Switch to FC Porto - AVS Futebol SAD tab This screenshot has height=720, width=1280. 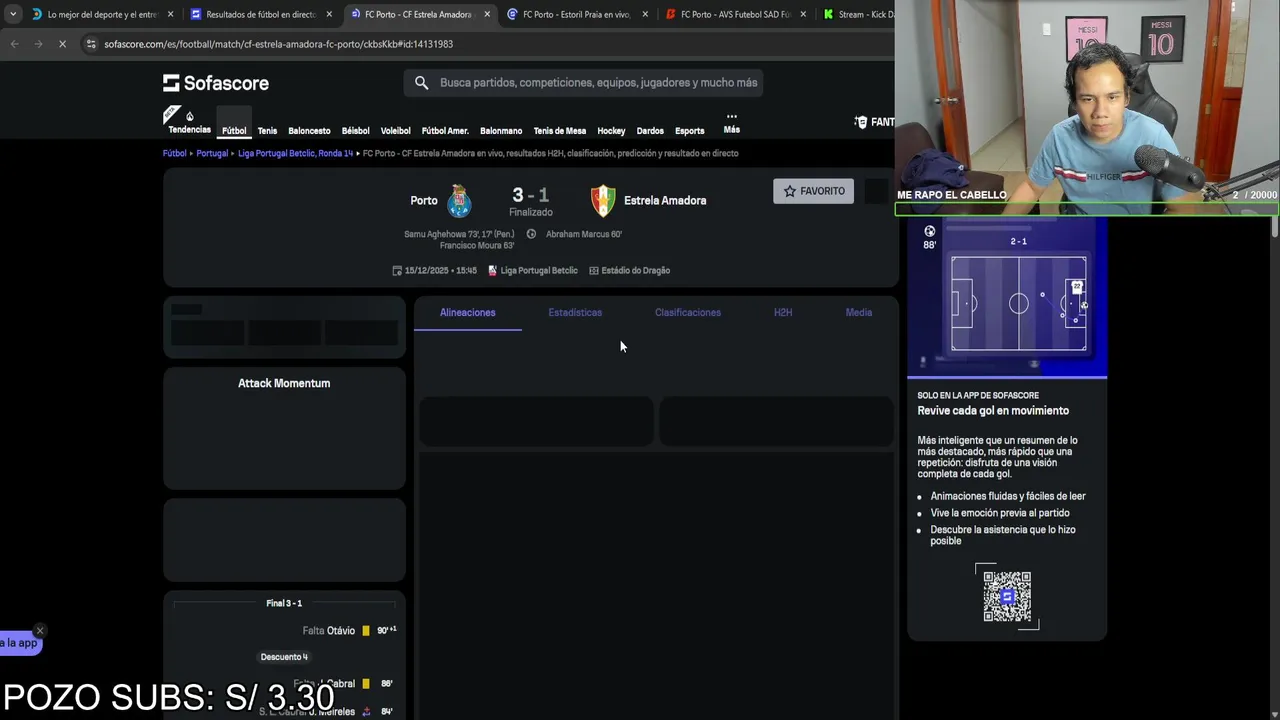735,15
